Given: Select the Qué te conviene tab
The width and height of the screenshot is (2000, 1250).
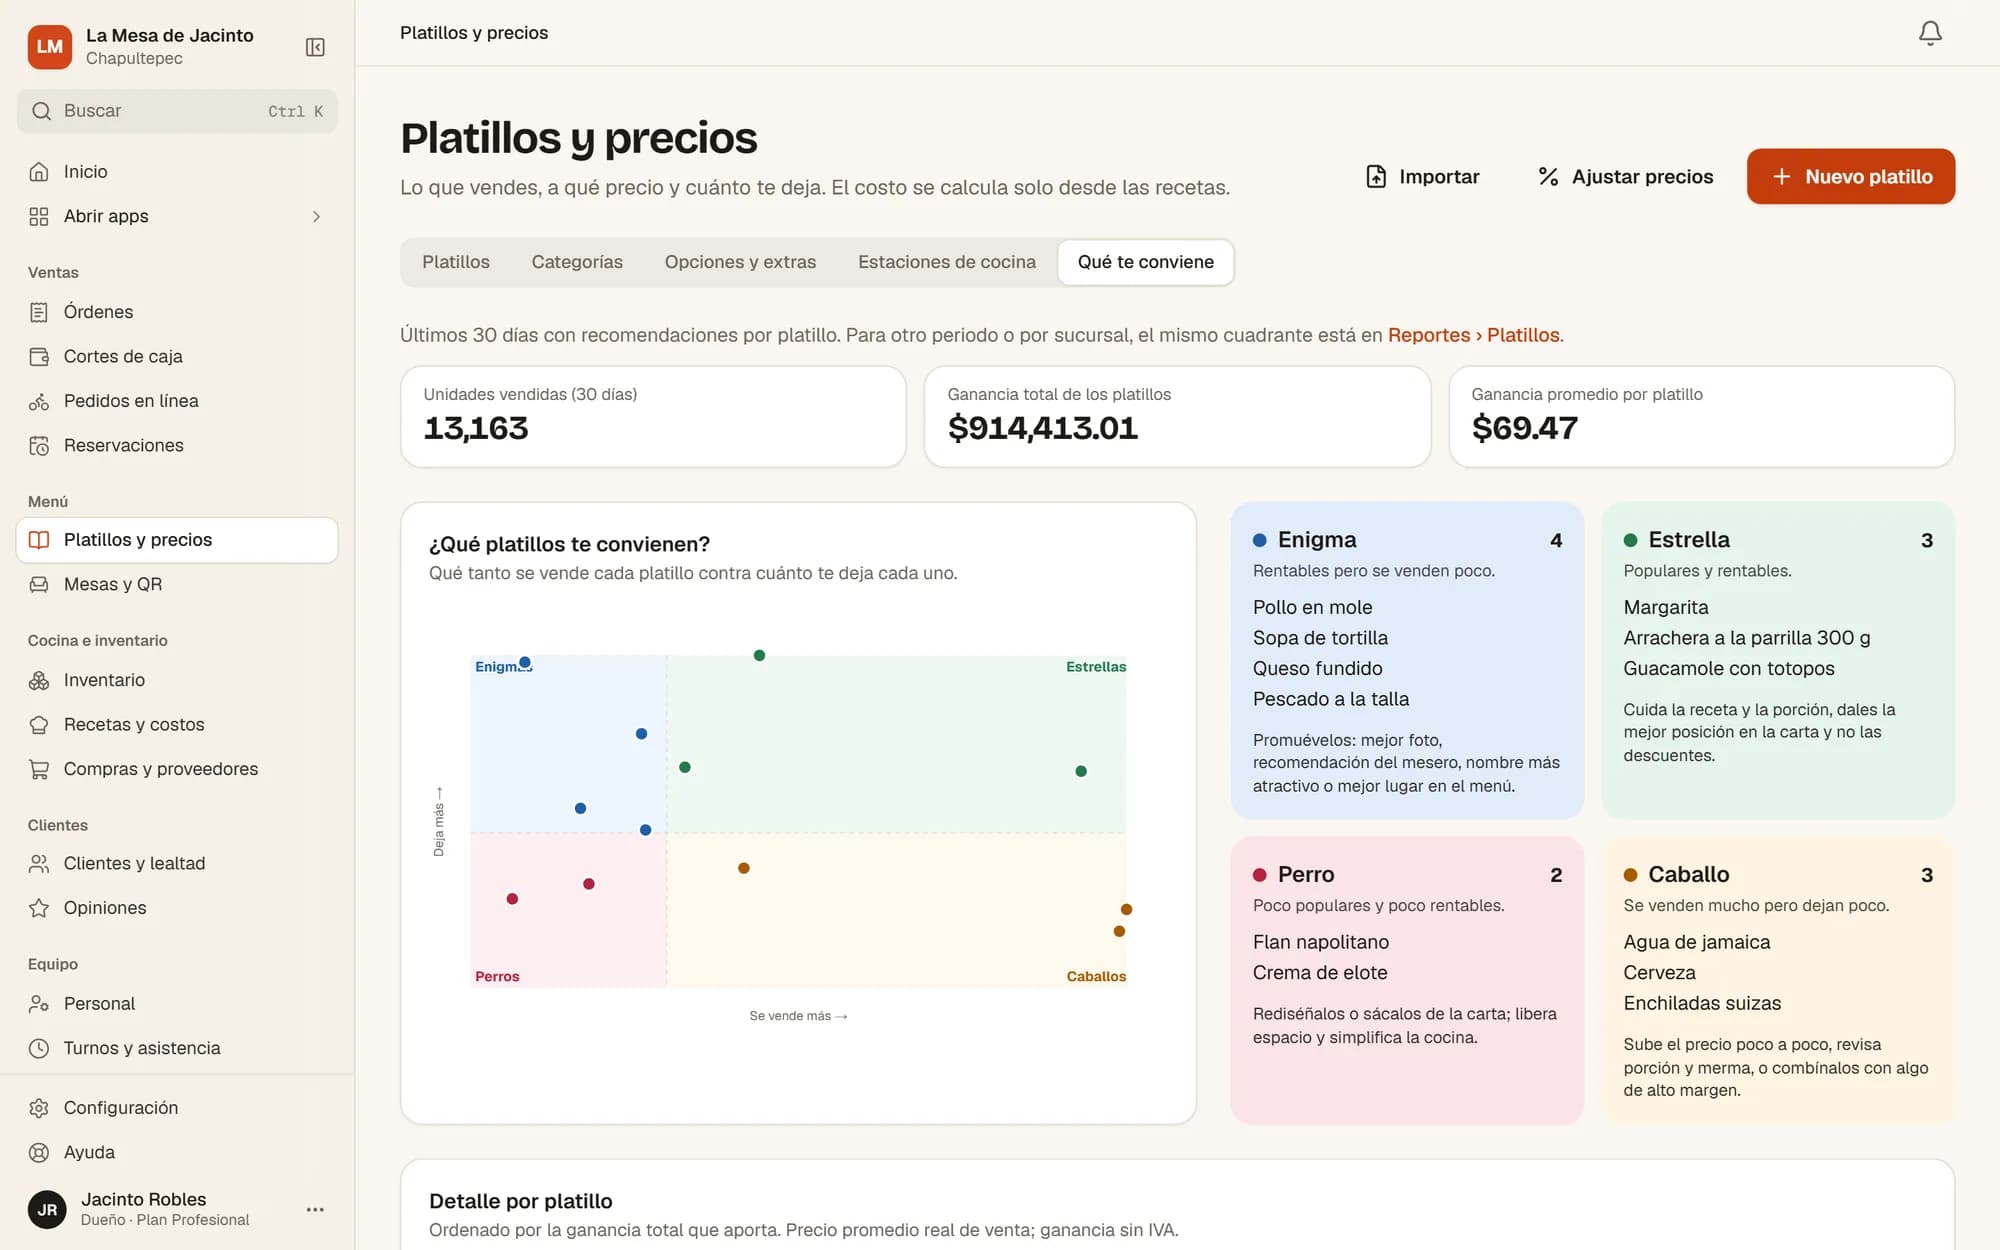Looking at the screenshot, I should (x=1146, y=262).
